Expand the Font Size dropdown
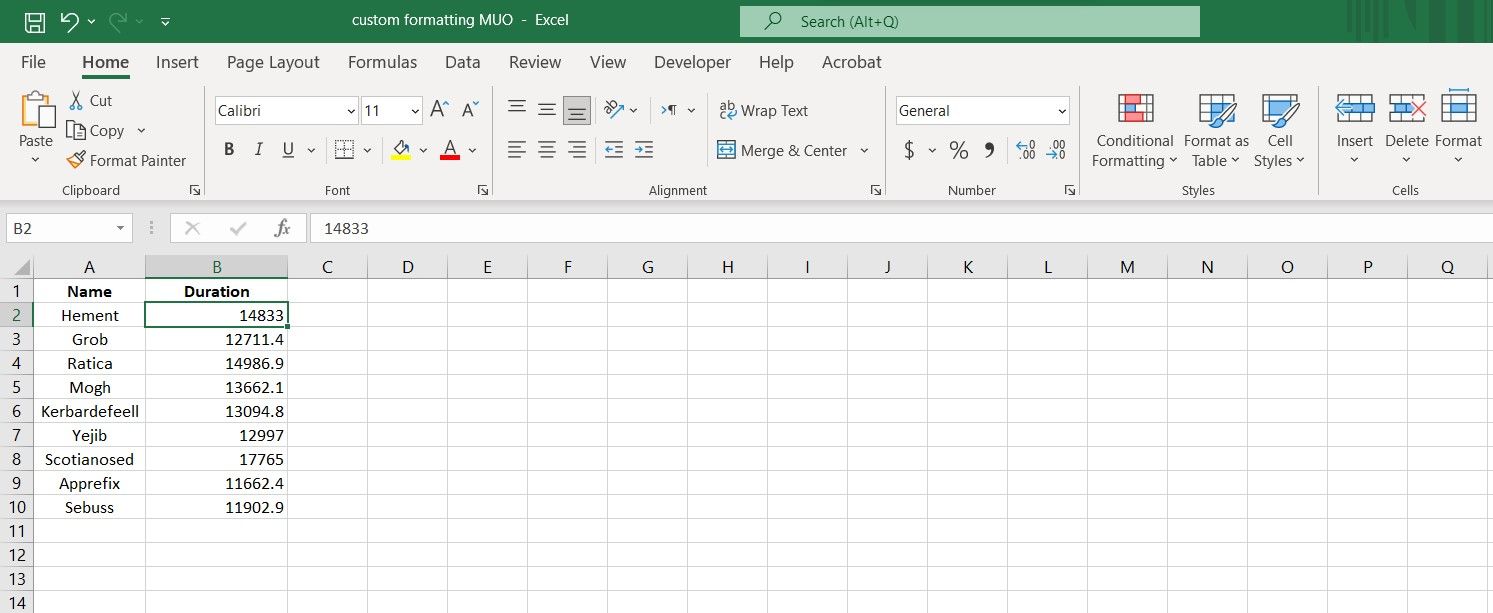 coord(416,110)
